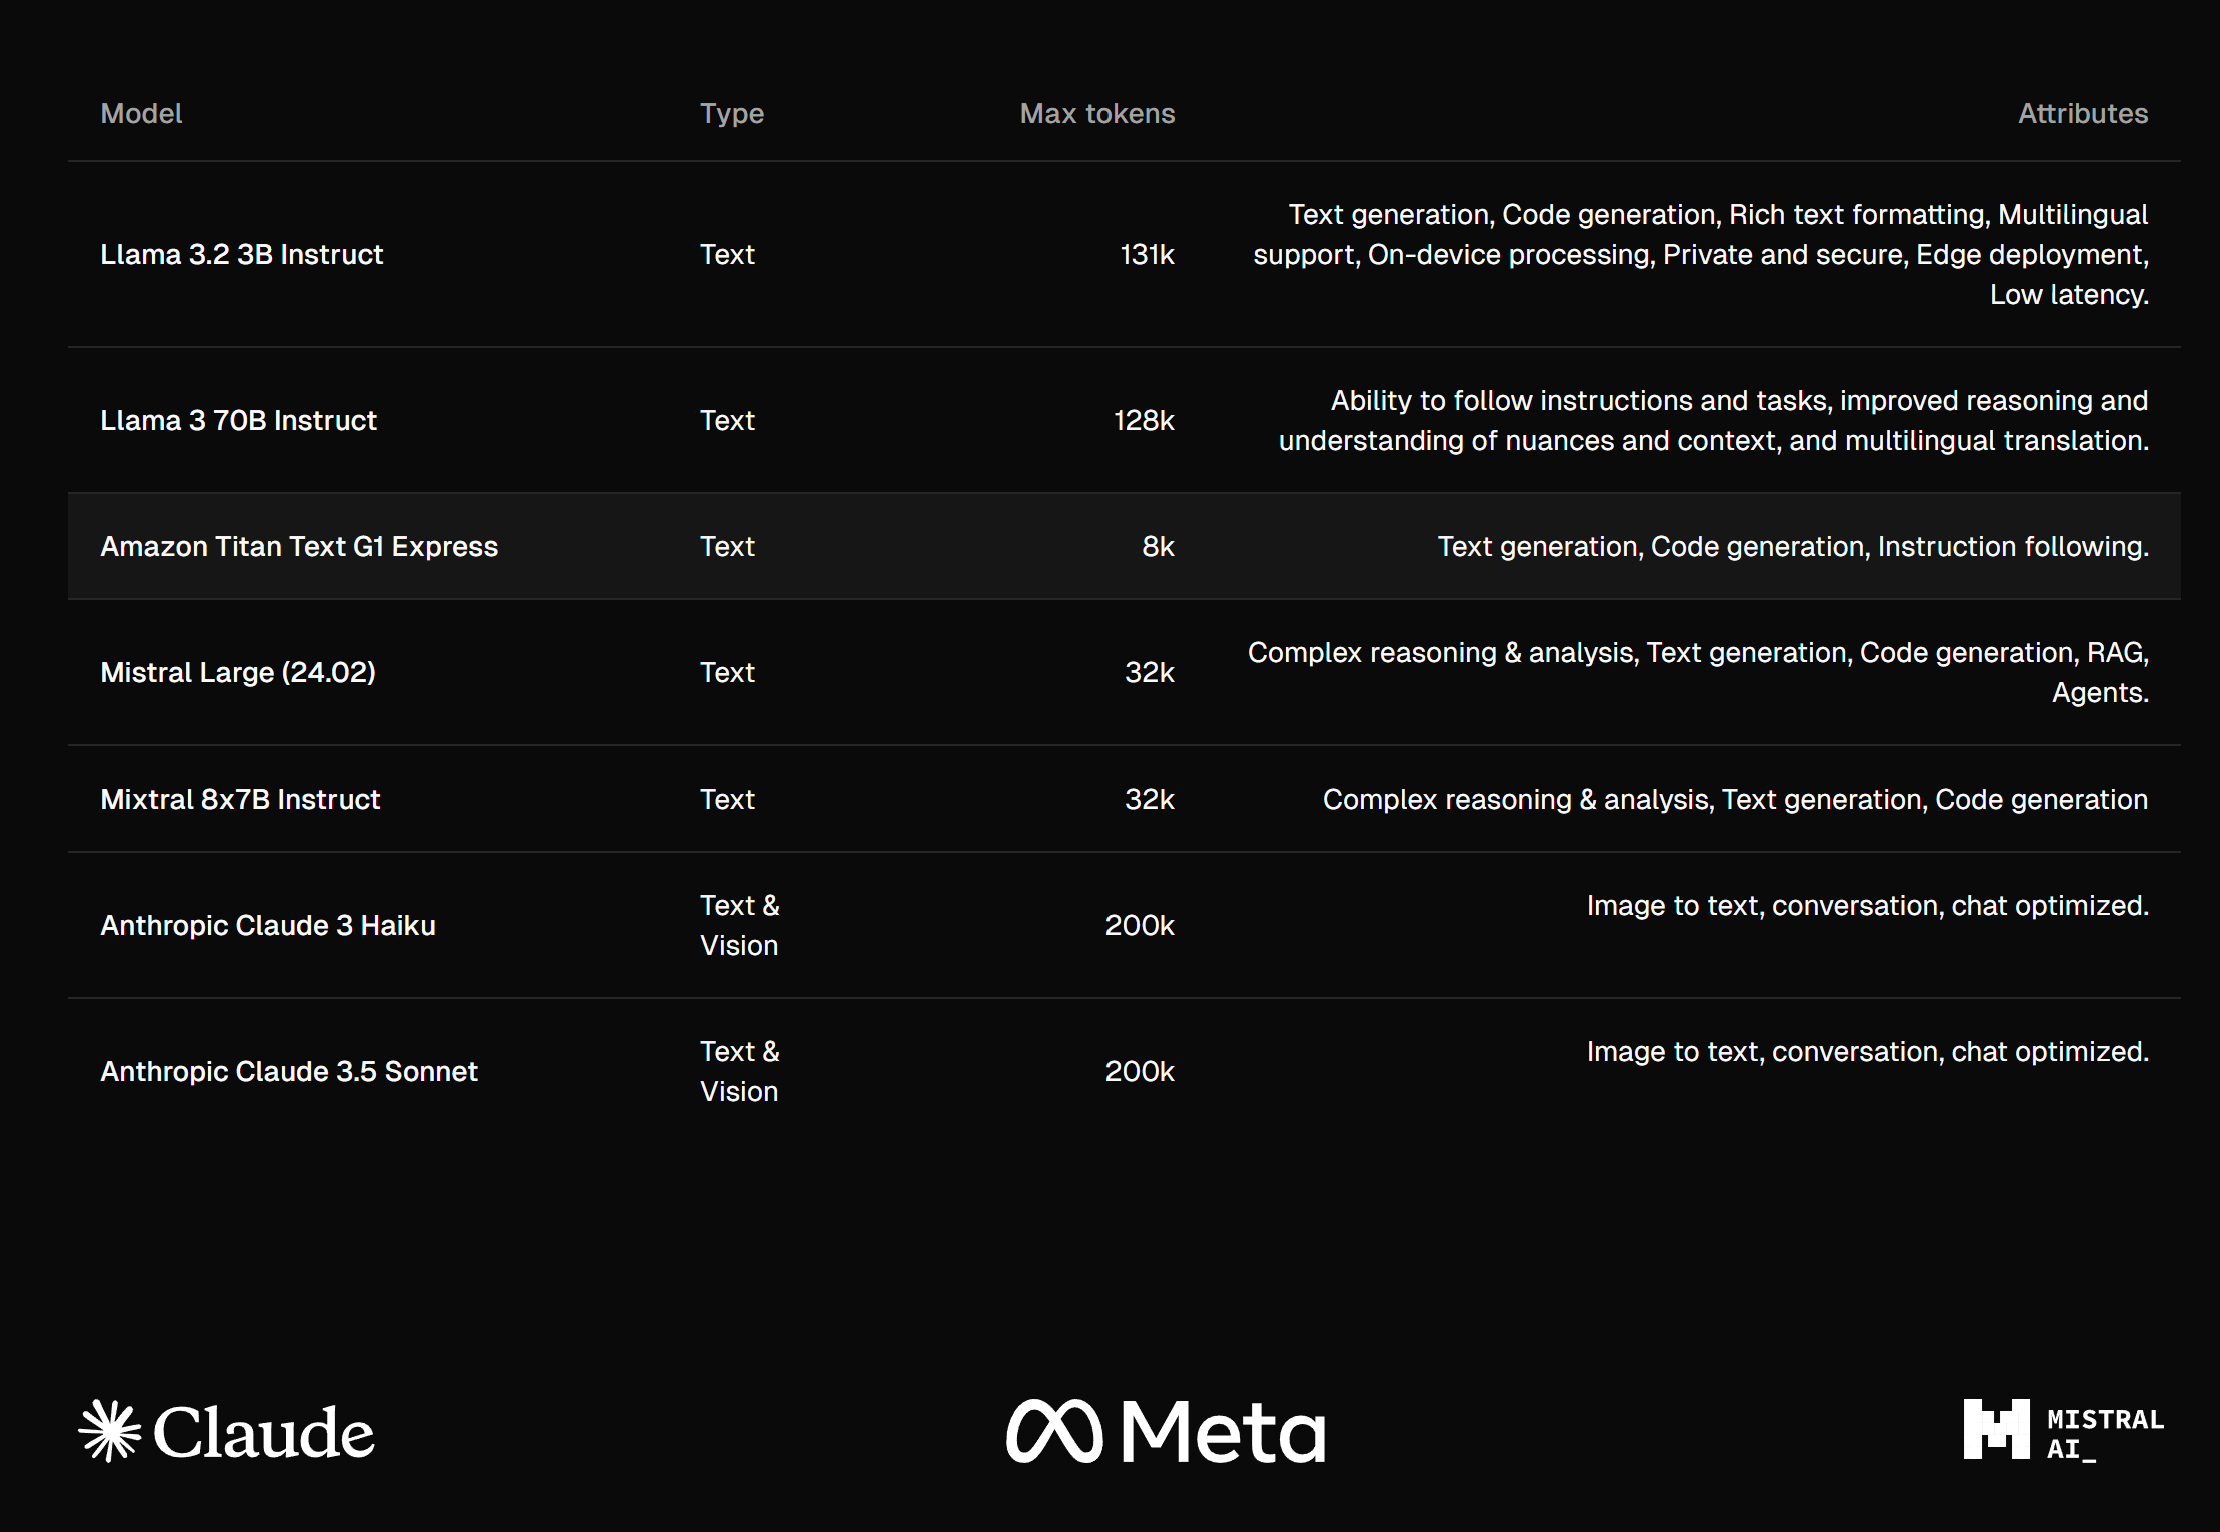Click 200k value for Claude 3 Haiku
The width and height of the screenshot is (2220, 1532).
tap(1139, 925)
